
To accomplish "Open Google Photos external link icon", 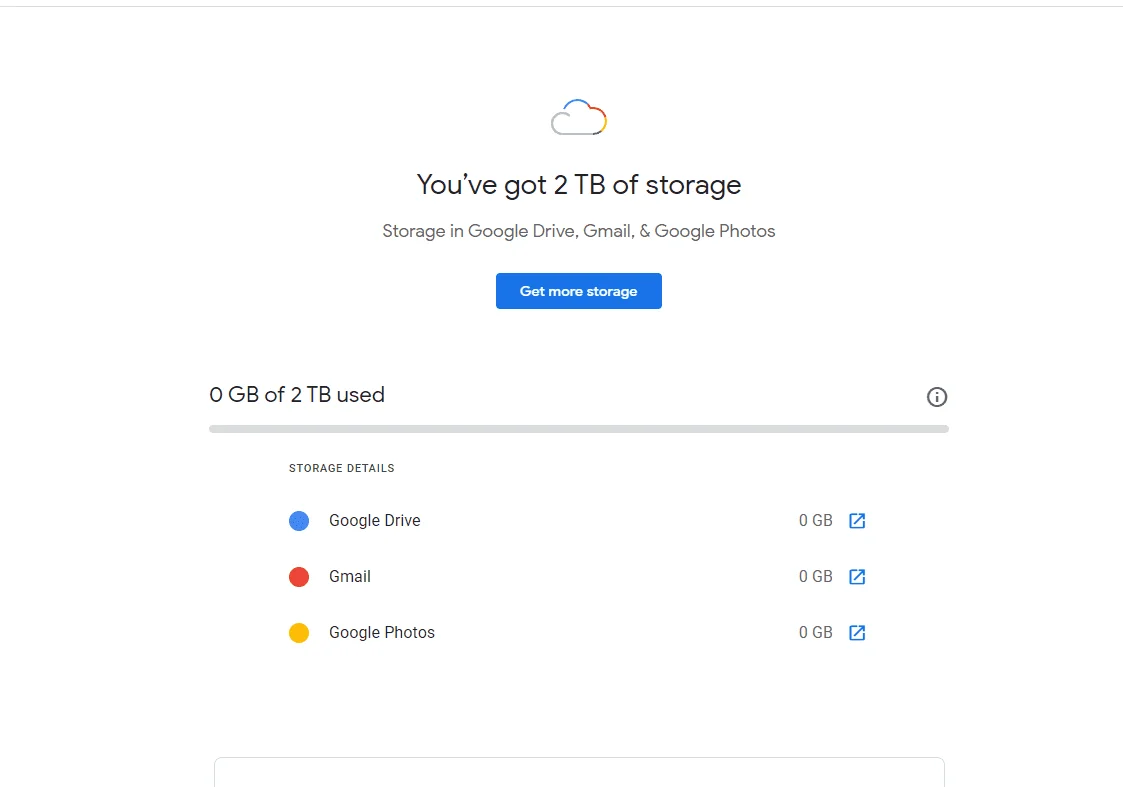I will (857, 632).
